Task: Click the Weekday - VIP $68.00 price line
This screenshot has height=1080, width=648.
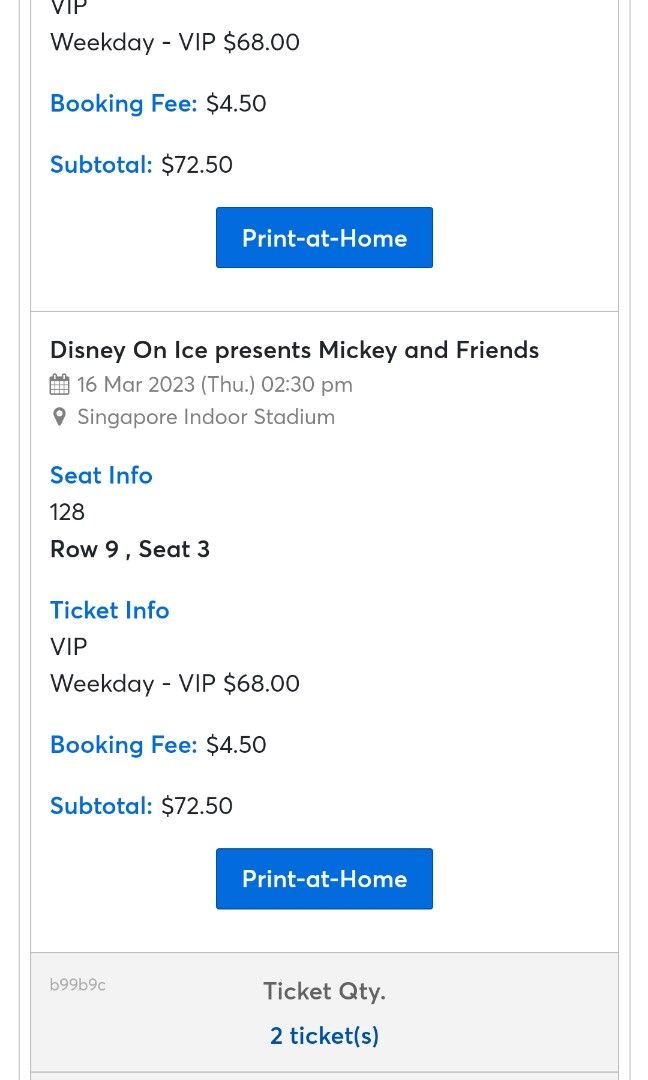Action: coord(175,683)
